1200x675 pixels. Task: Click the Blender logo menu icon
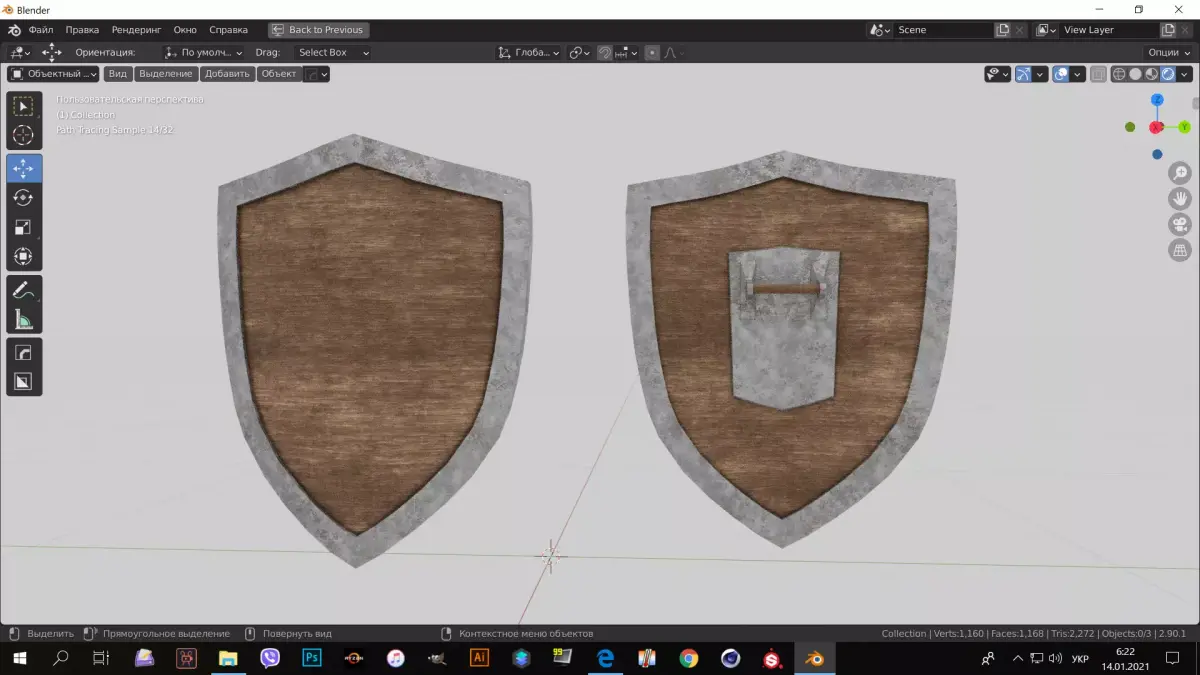(x=14, y=30)
